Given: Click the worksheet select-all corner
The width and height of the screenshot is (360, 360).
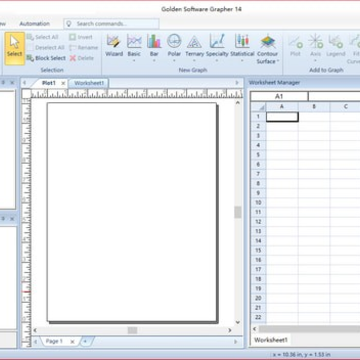Looking at the screenshot, I should (259, 107).
